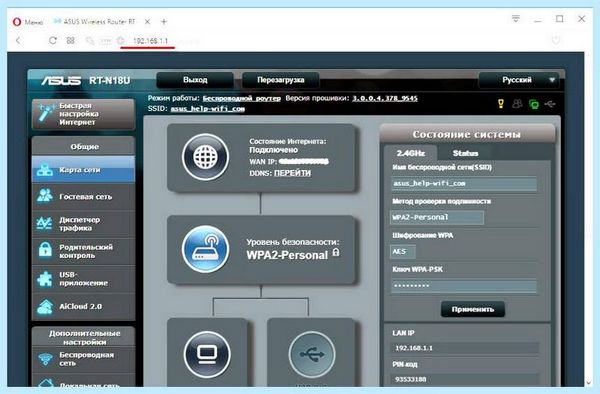The width and height of the screenshot is (600, 394).
Task: Click the yellow light bulb notification icon
Action: tap(501, 104)
